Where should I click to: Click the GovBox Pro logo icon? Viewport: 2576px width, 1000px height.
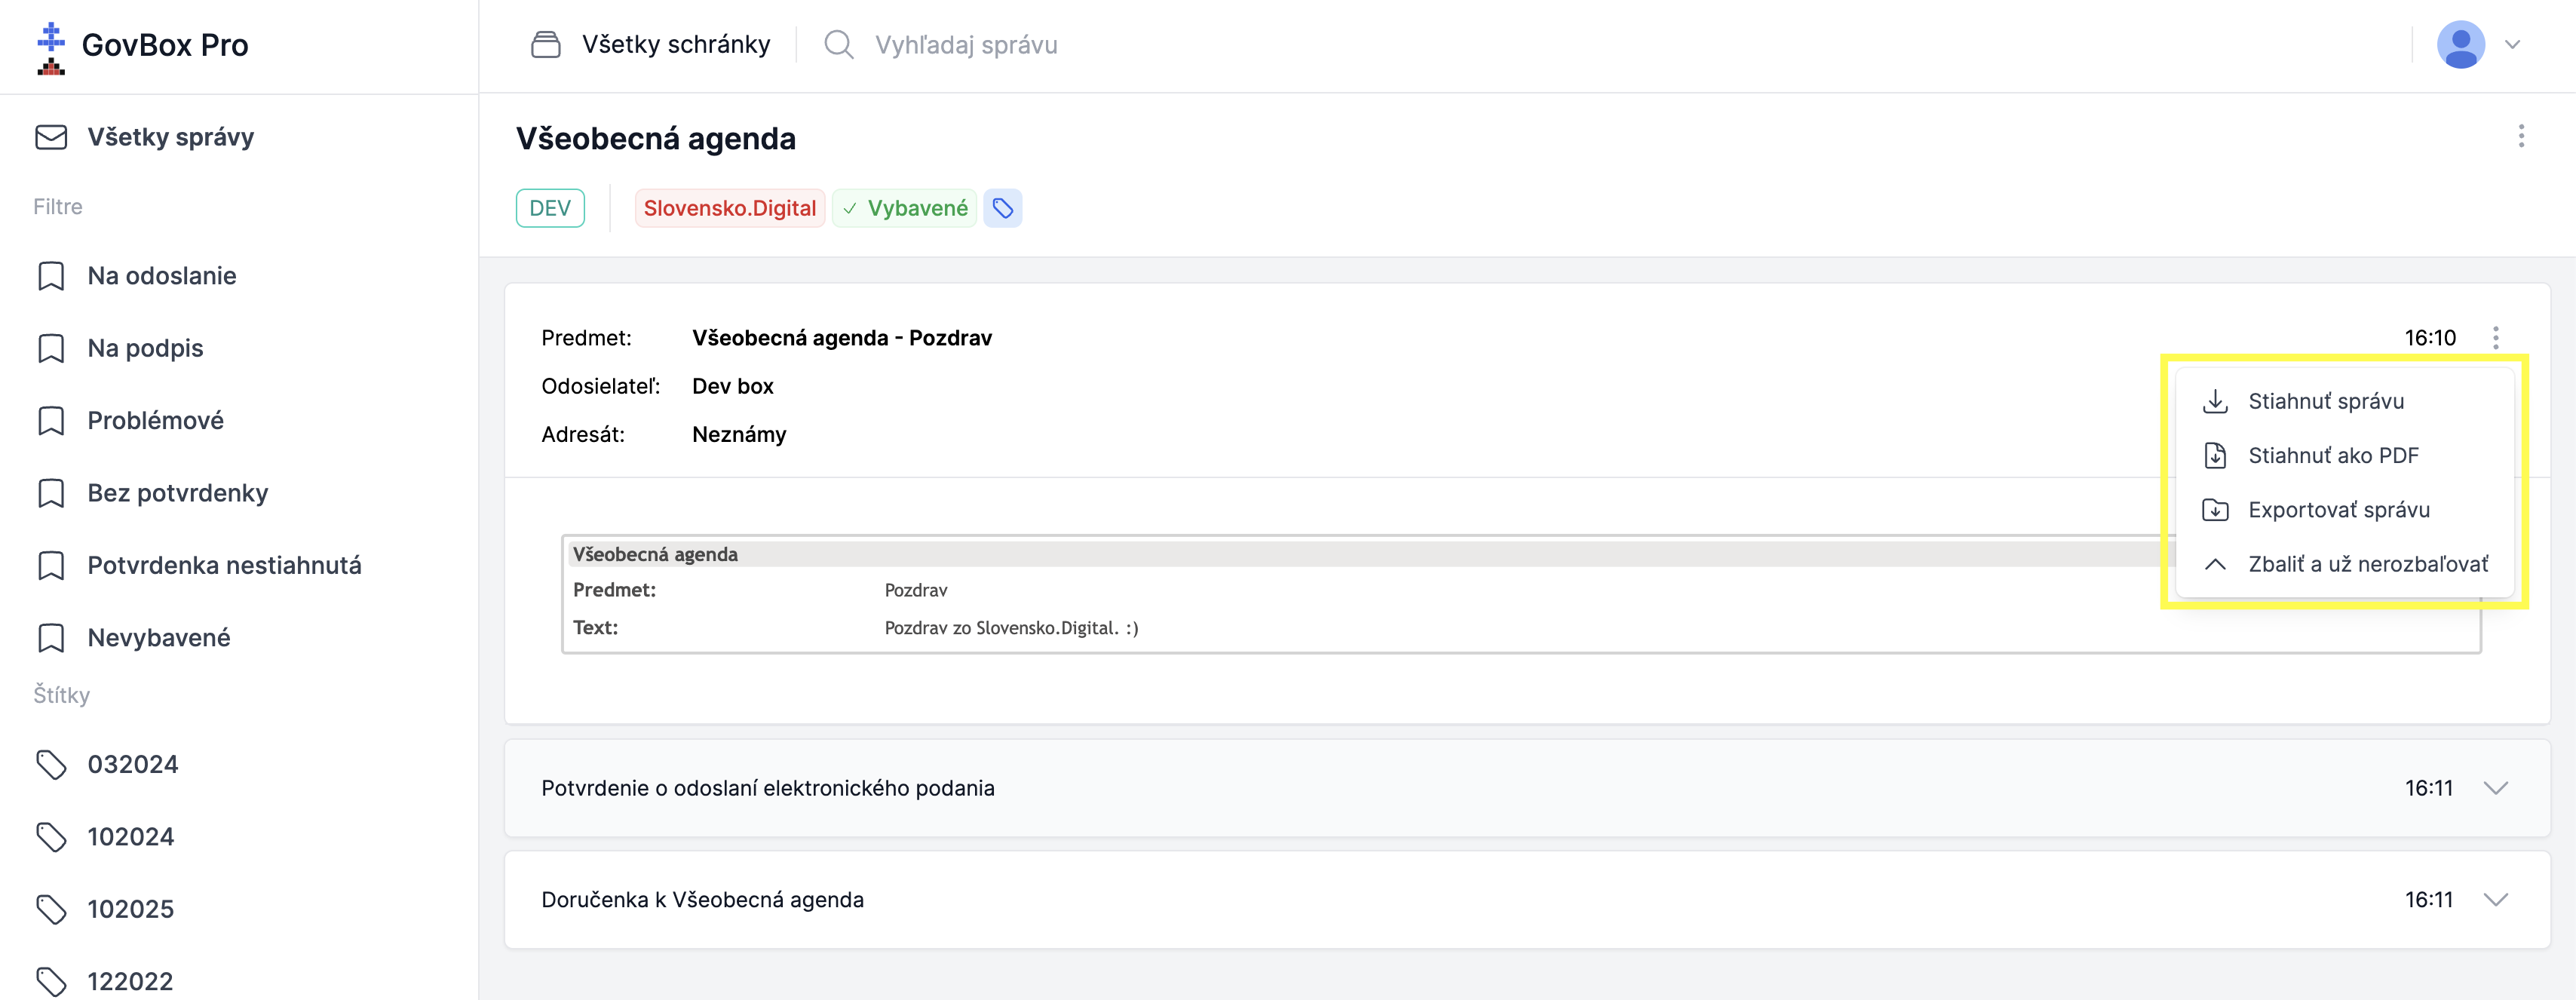tap(51, 47)
